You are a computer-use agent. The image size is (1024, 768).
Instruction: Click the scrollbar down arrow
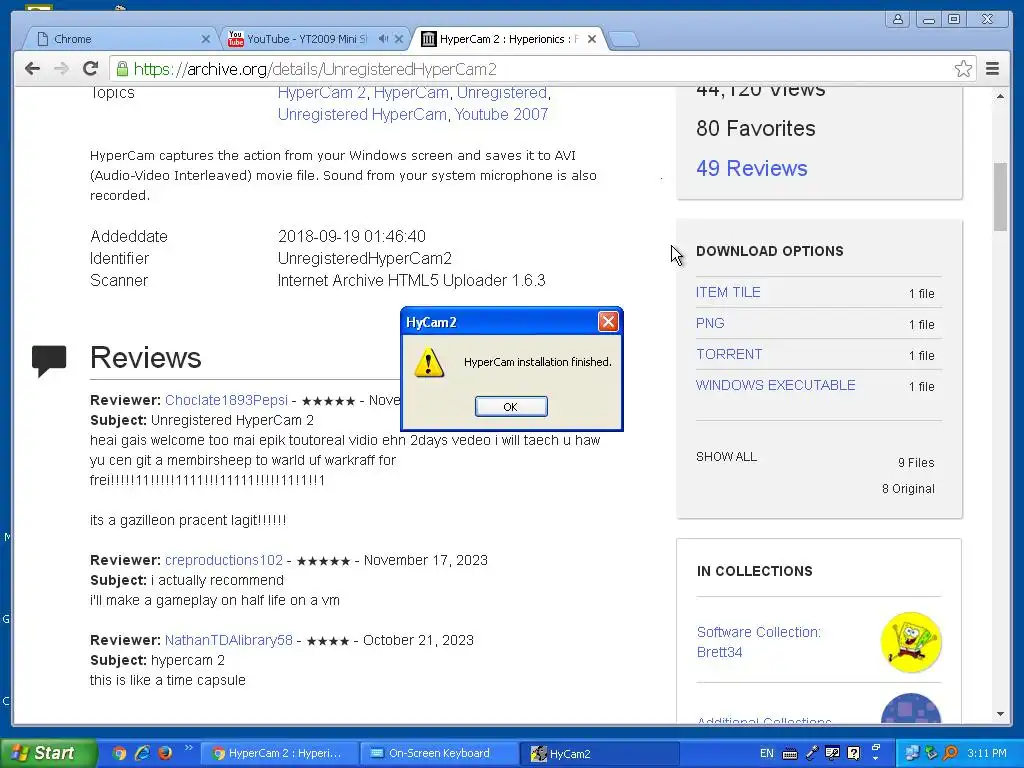[1000, 714]
